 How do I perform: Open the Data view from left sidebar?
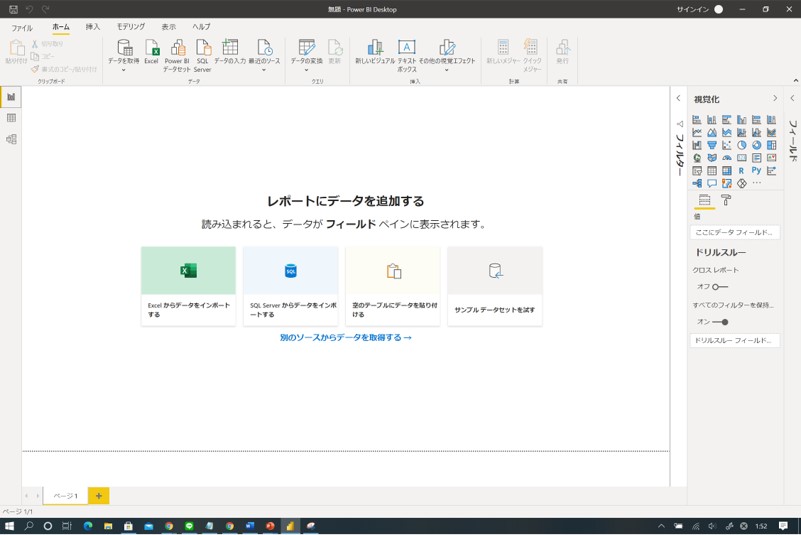click(x=11, y=118)
